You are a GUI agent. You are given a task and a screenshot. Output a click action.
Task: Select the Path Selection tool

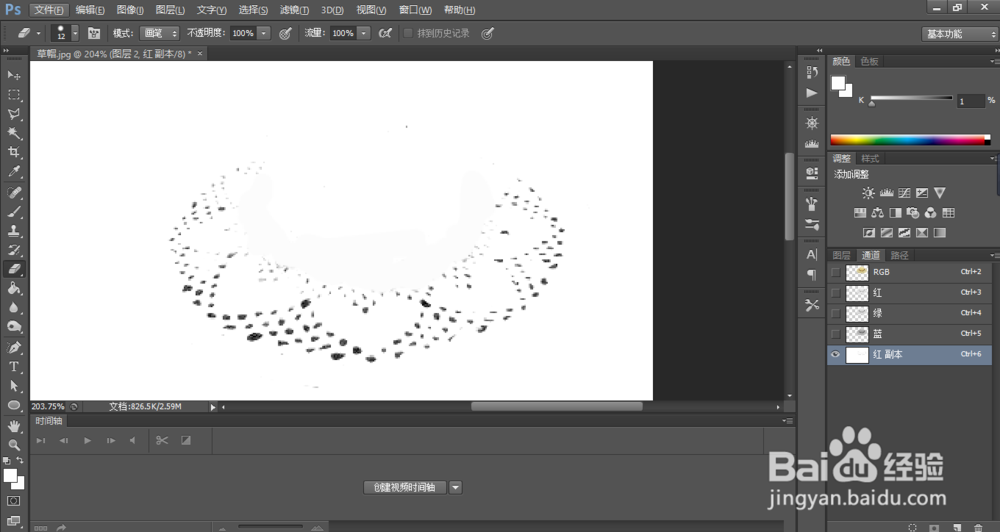(13, 385)
